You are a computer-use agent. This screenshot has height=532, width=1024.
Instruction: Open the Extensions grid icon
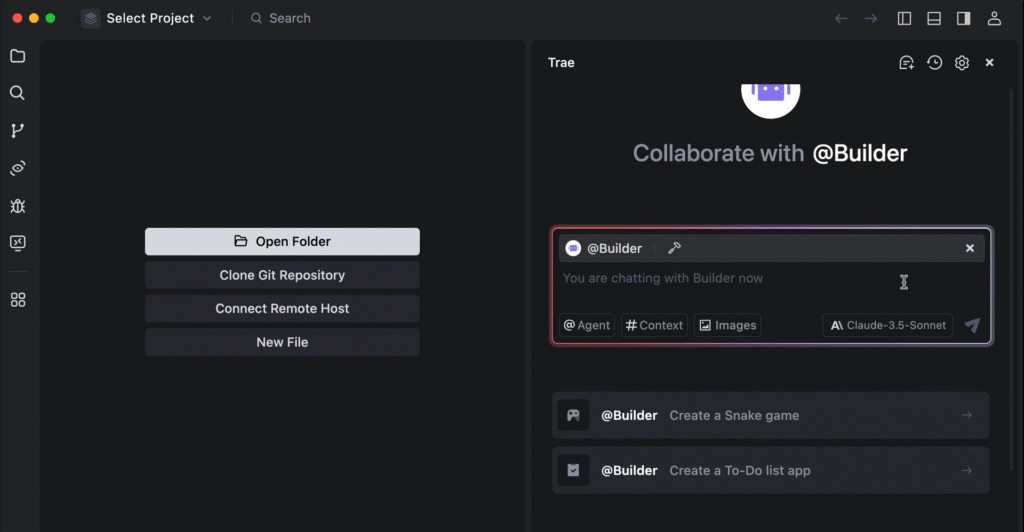click(x=18, y=300)
